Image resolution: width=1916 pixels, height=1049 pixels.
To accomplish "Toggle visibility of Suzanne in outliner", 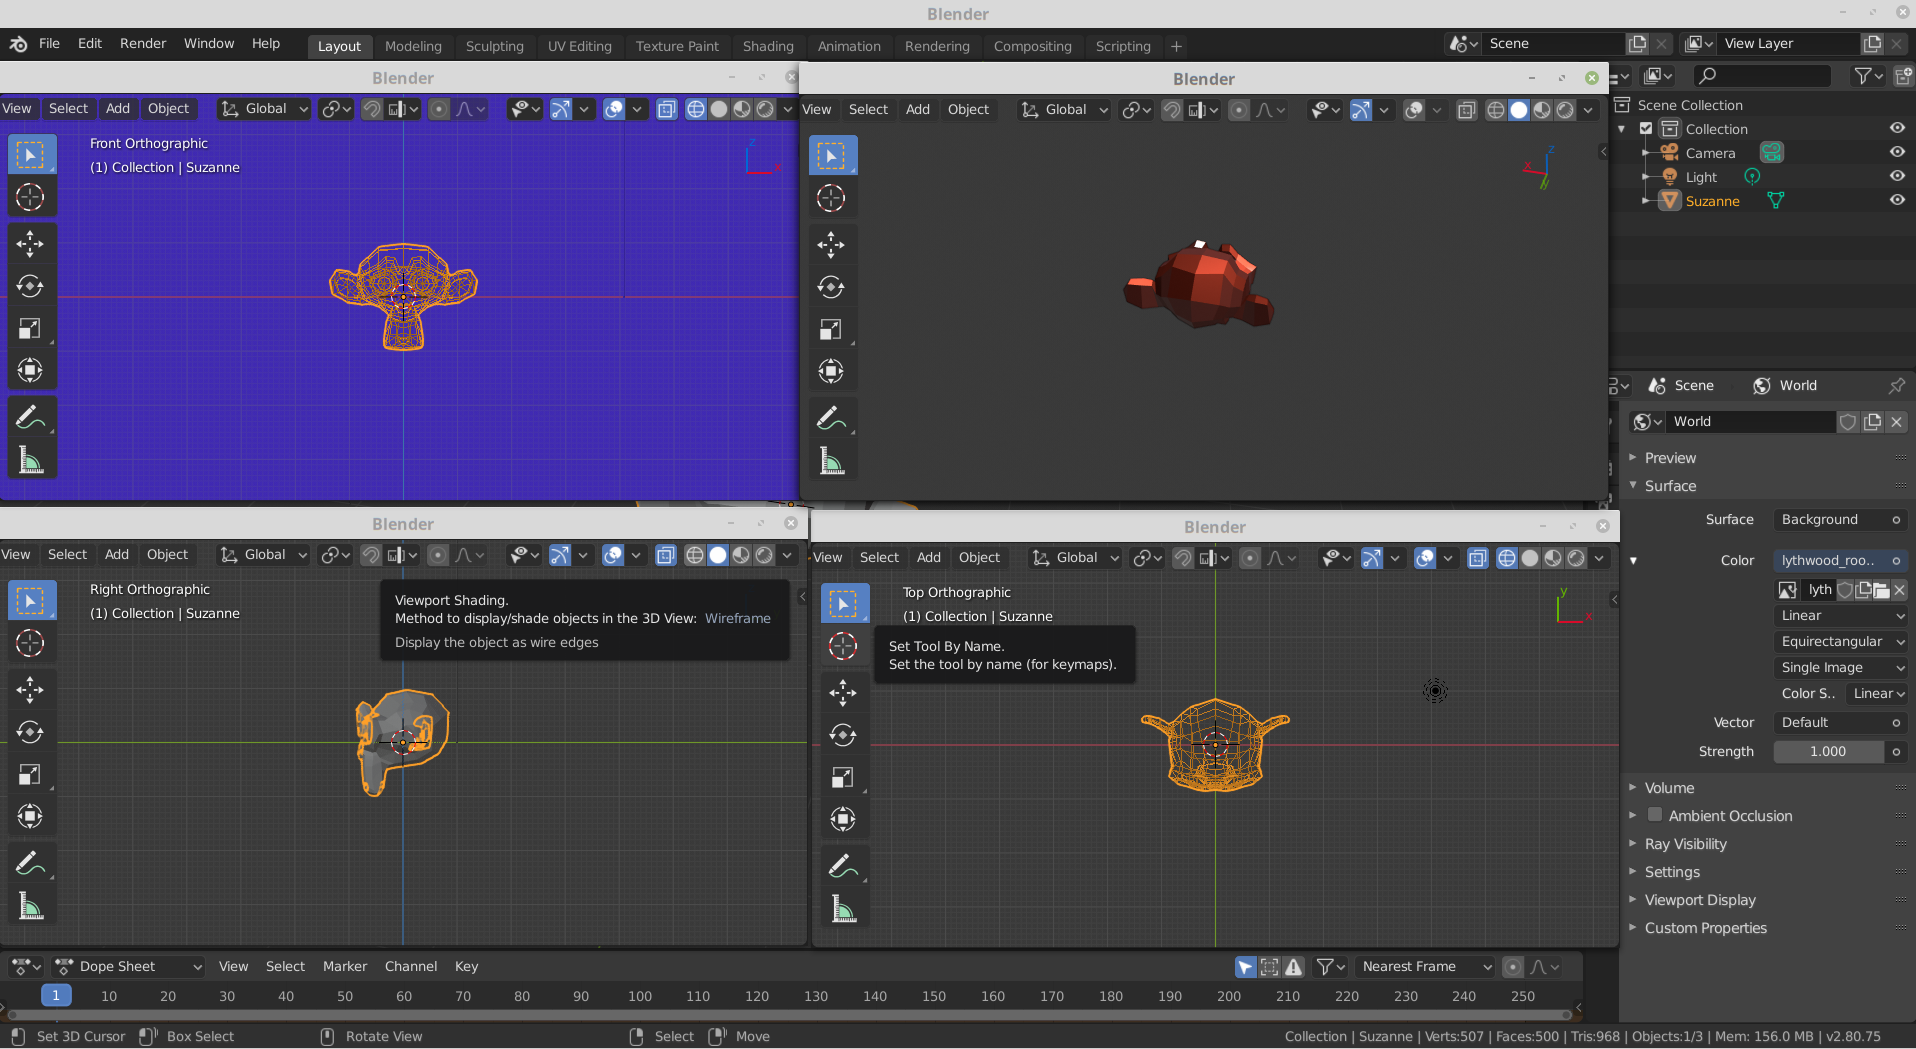I will point(1896,201).
